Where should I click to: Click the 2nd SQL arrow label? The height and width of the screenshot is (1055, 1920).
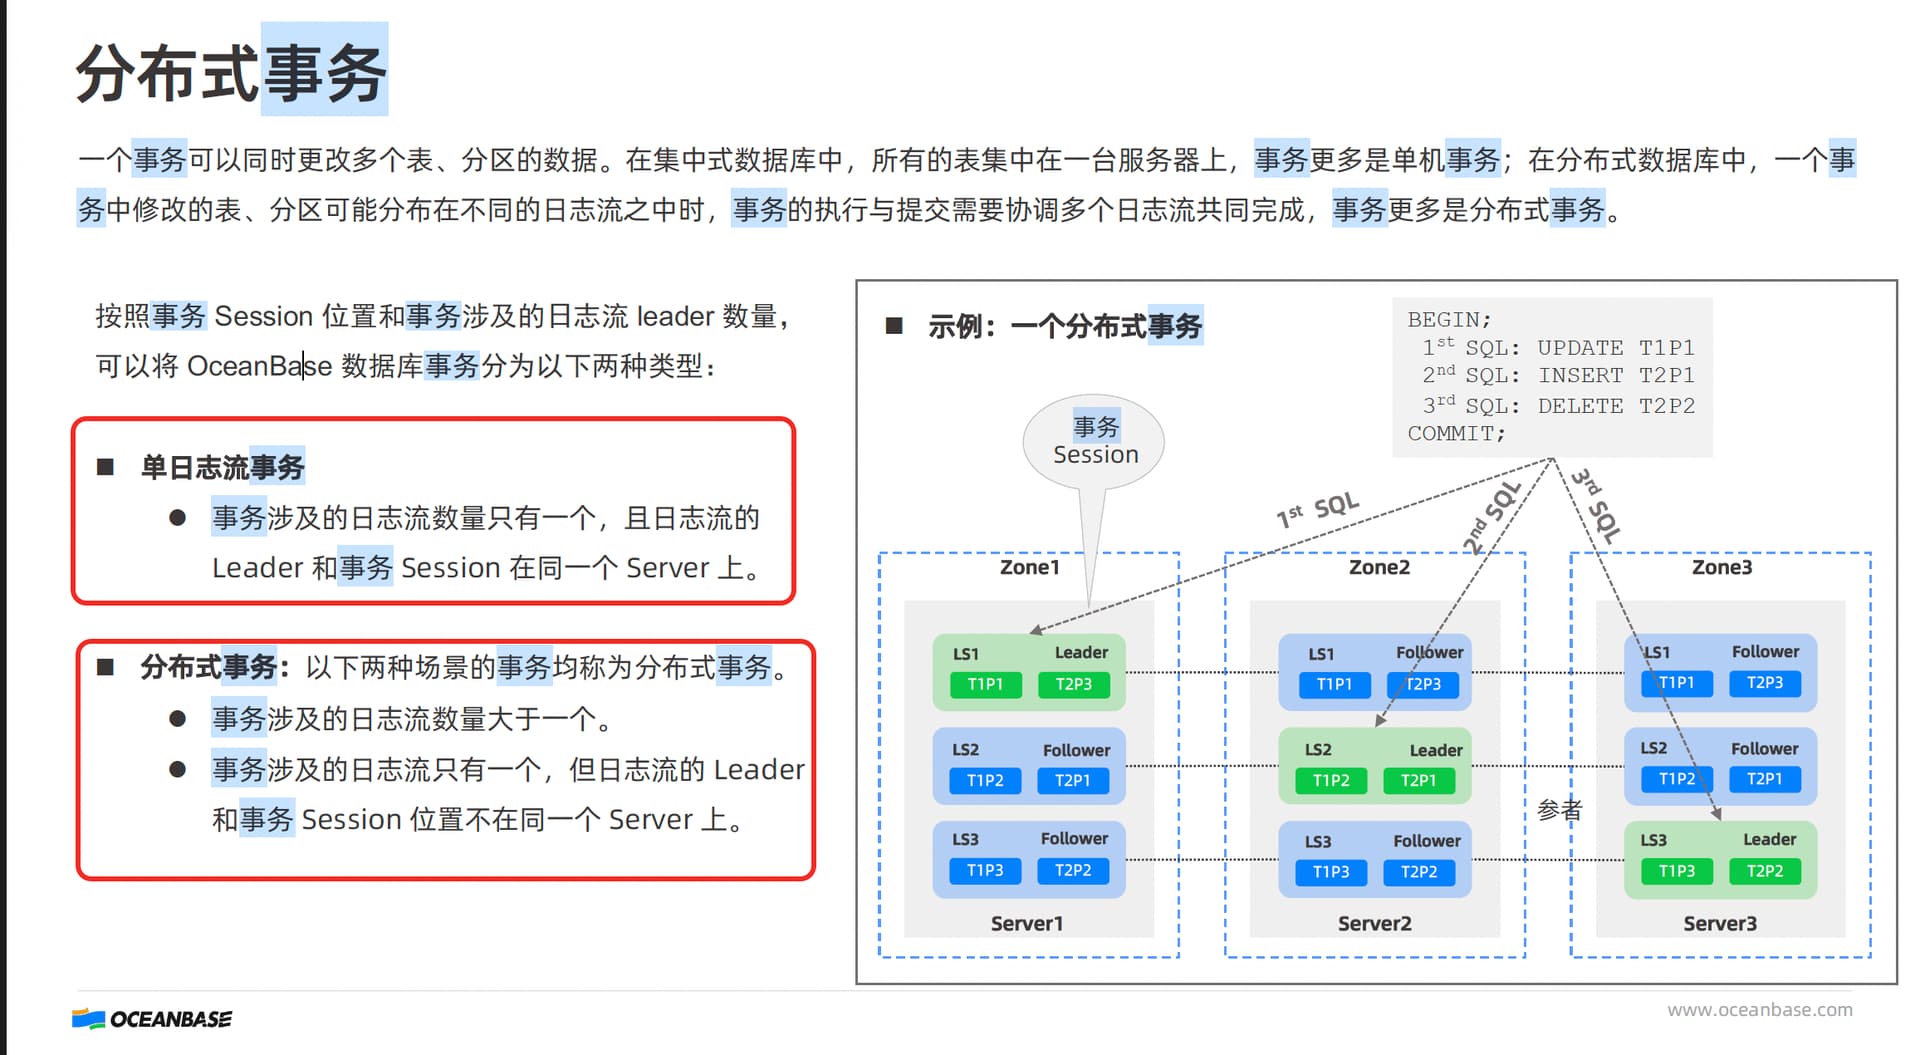pyautogui.click(x=1491, y=517)
